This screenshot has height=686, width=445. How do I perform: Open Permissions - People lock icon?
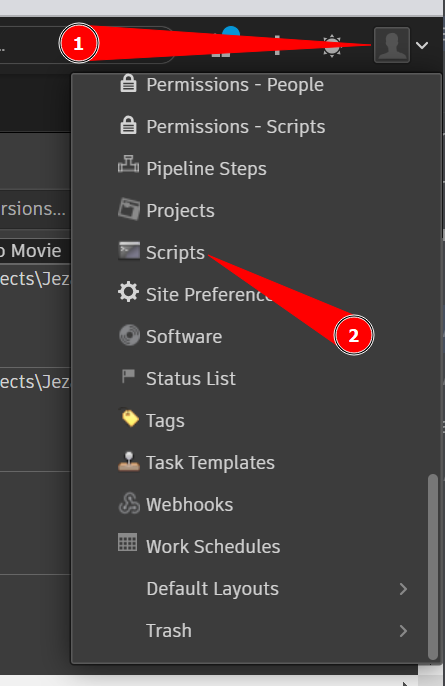click(x=128, y=83)
